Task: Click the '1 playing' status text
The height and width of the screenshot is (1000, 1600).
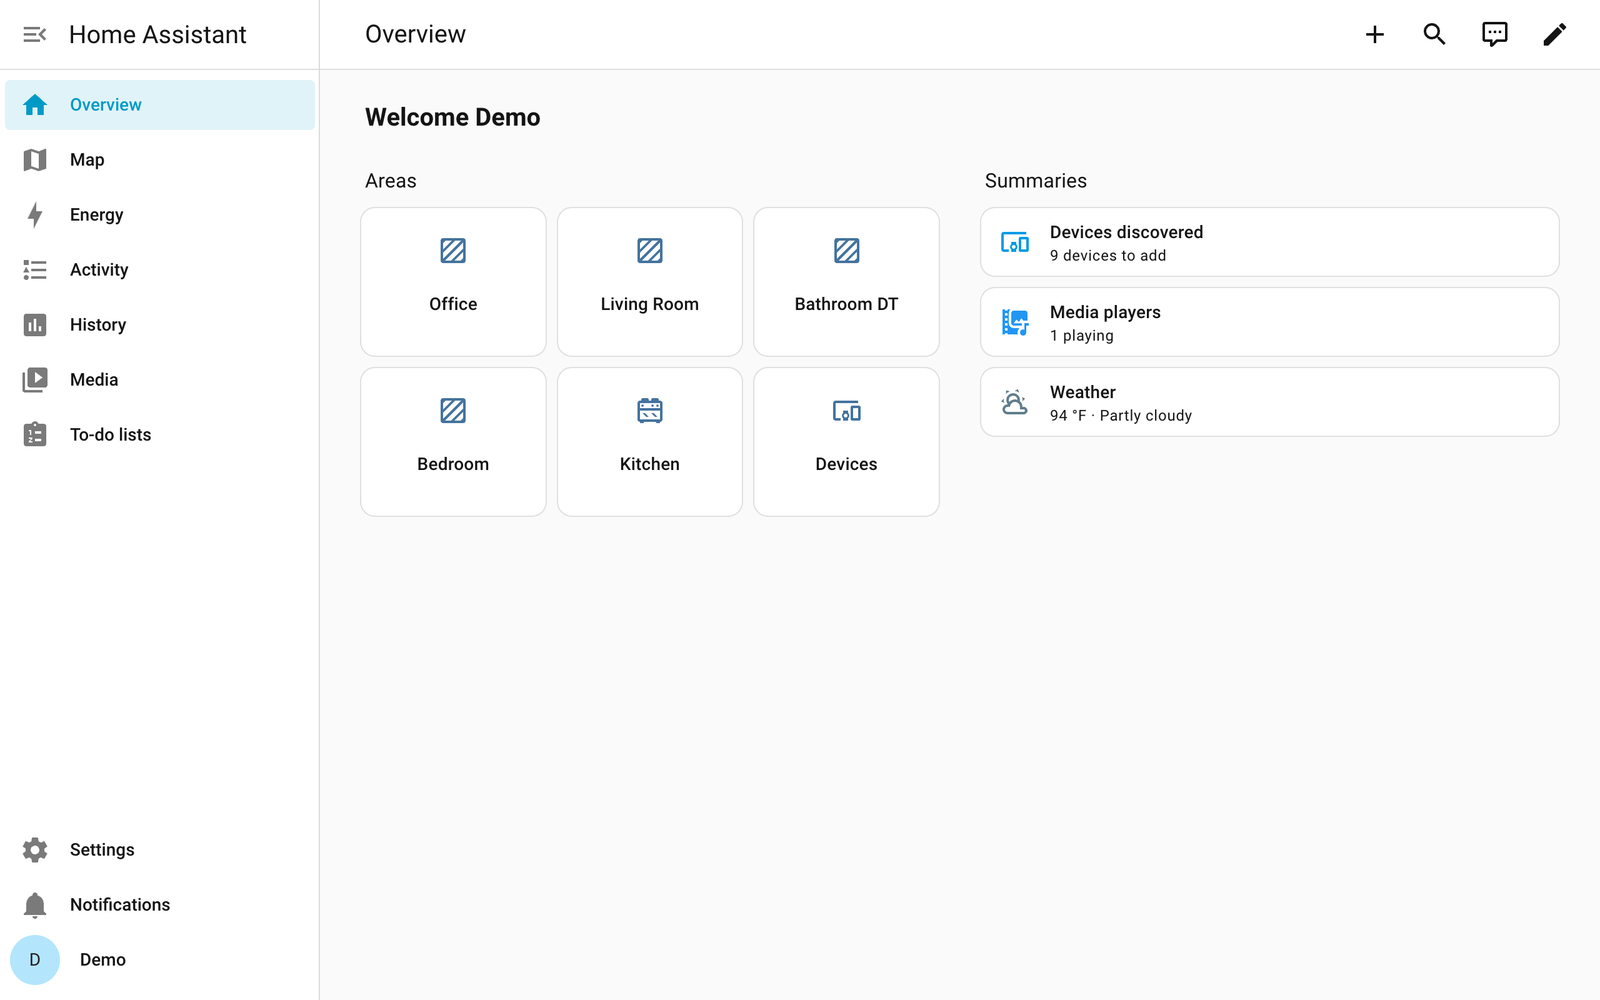Action: tap(1082, 336)
